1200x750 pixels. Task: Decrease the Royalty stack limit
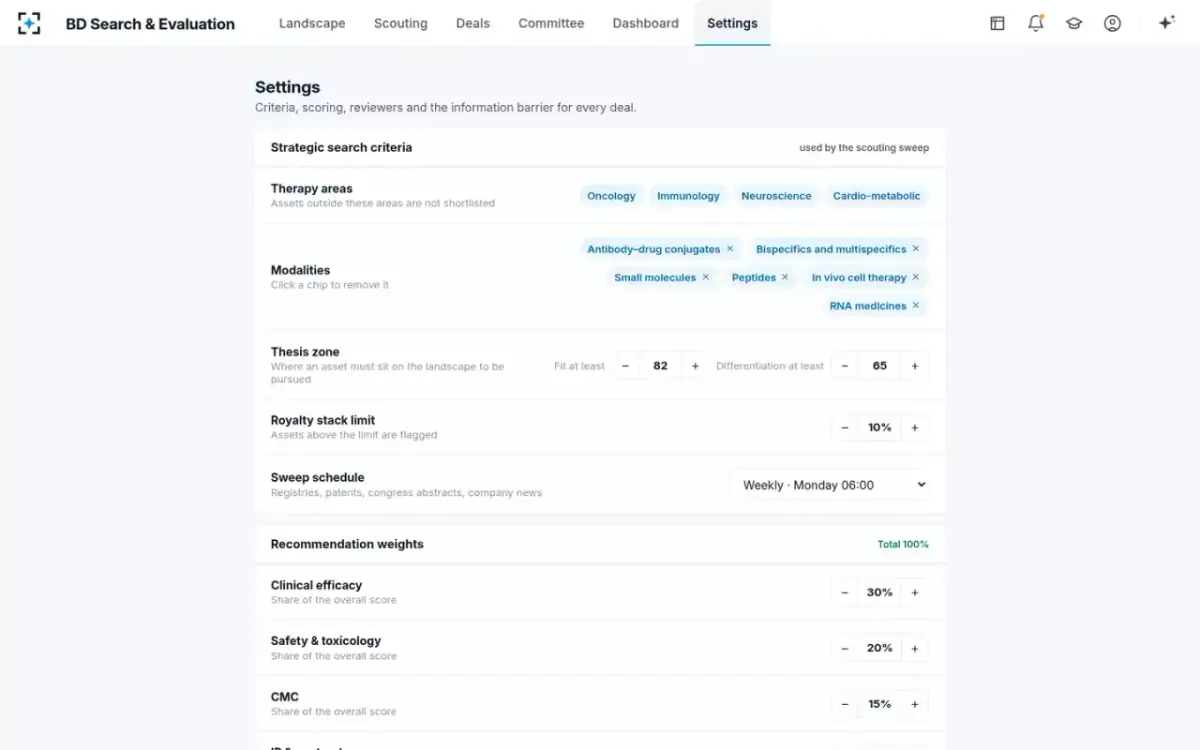(845, 428)
